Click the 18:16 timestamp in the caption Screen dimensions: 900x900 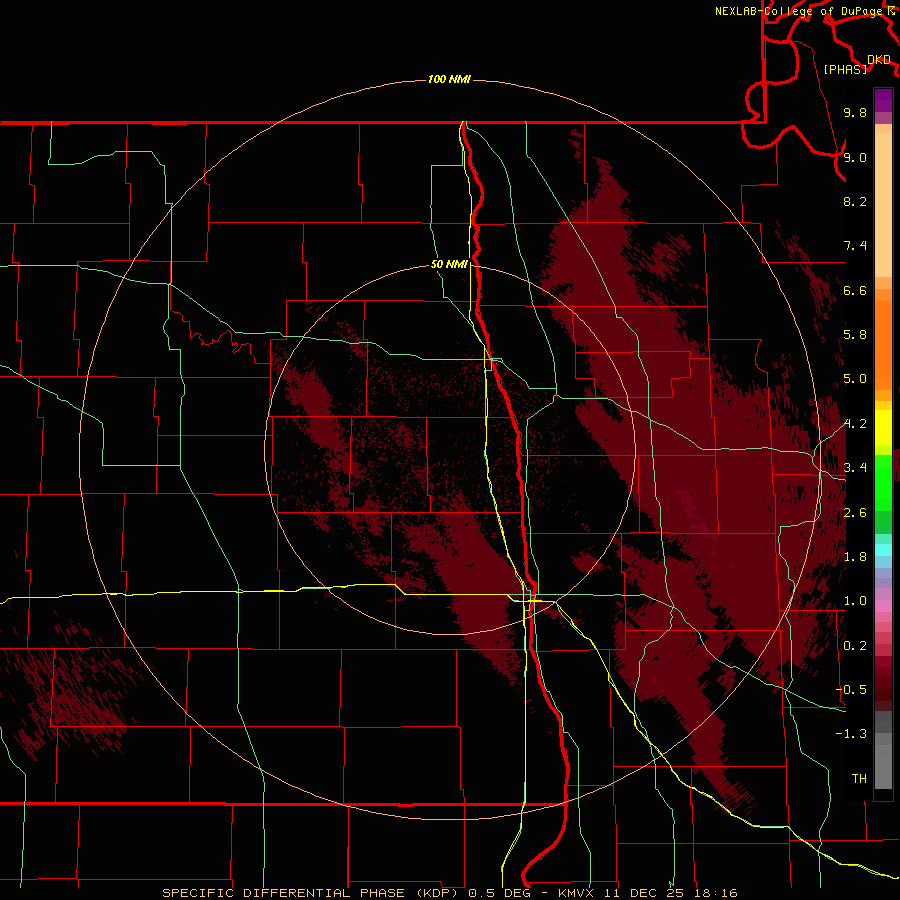717,893
